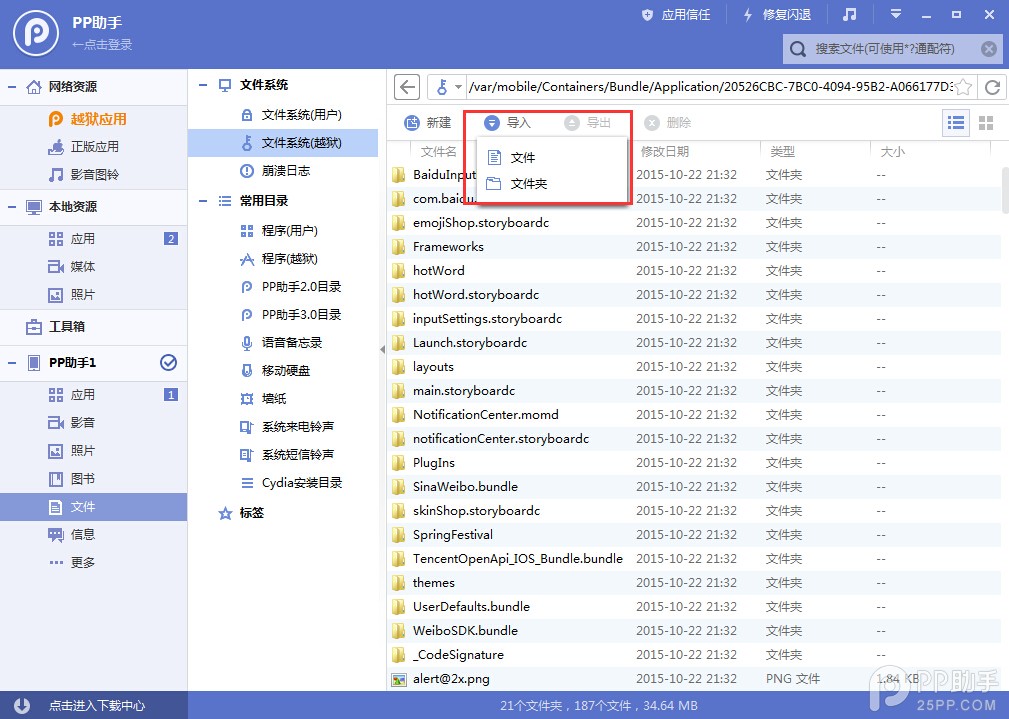Select the alert@2x.png file

[695, 678]
